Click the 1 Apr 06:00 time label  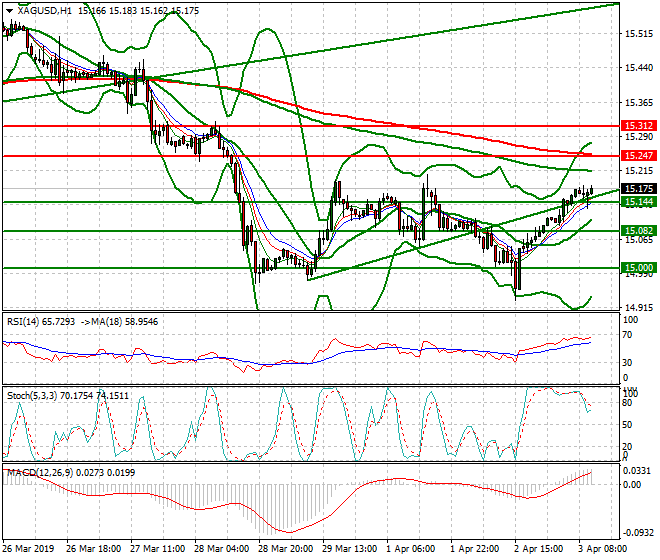[410, 549]
